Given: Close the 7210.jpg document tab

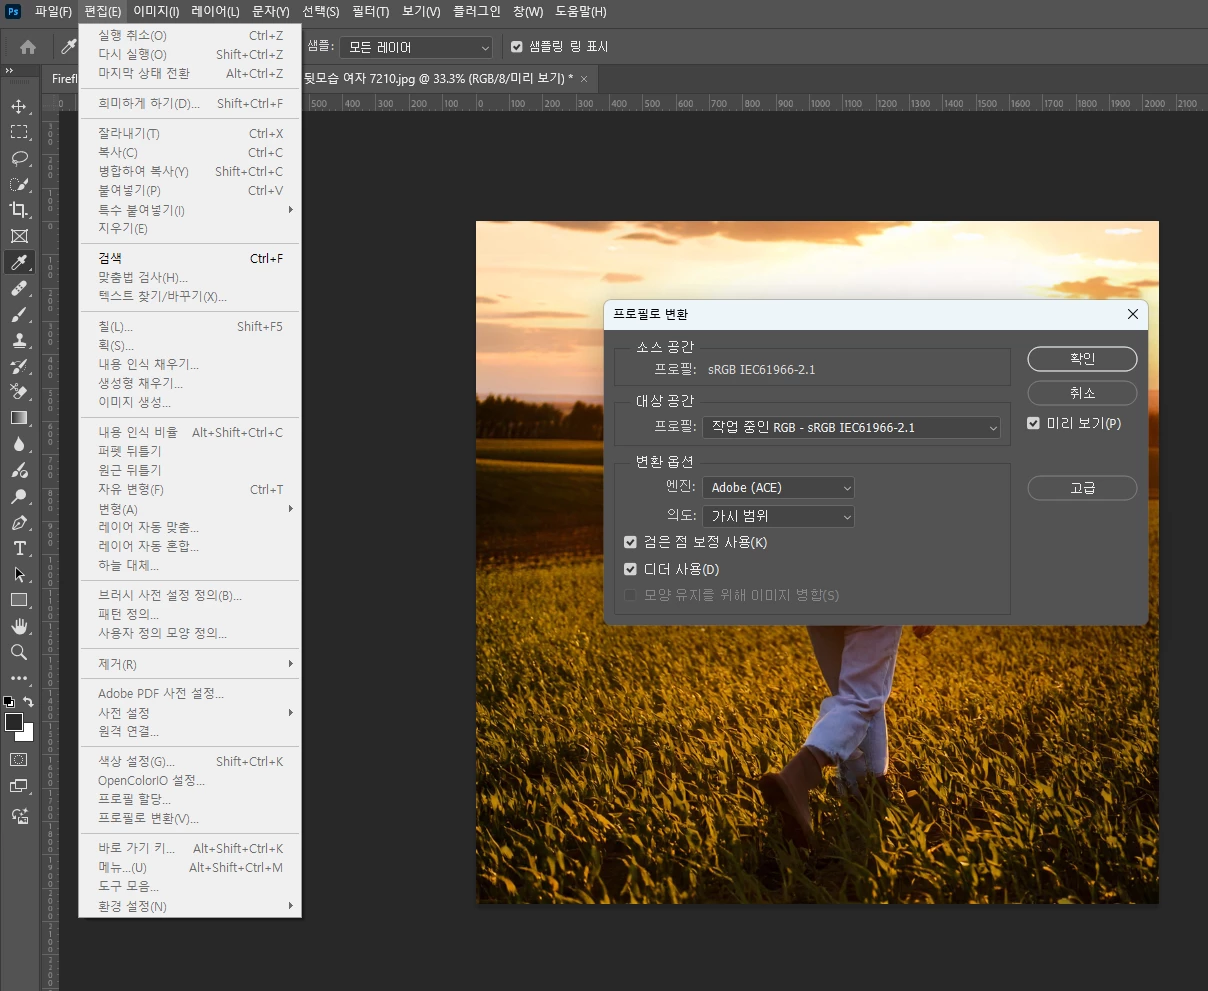Looking at the screenshot, I should pyautogui.click(x=584, y=78).
